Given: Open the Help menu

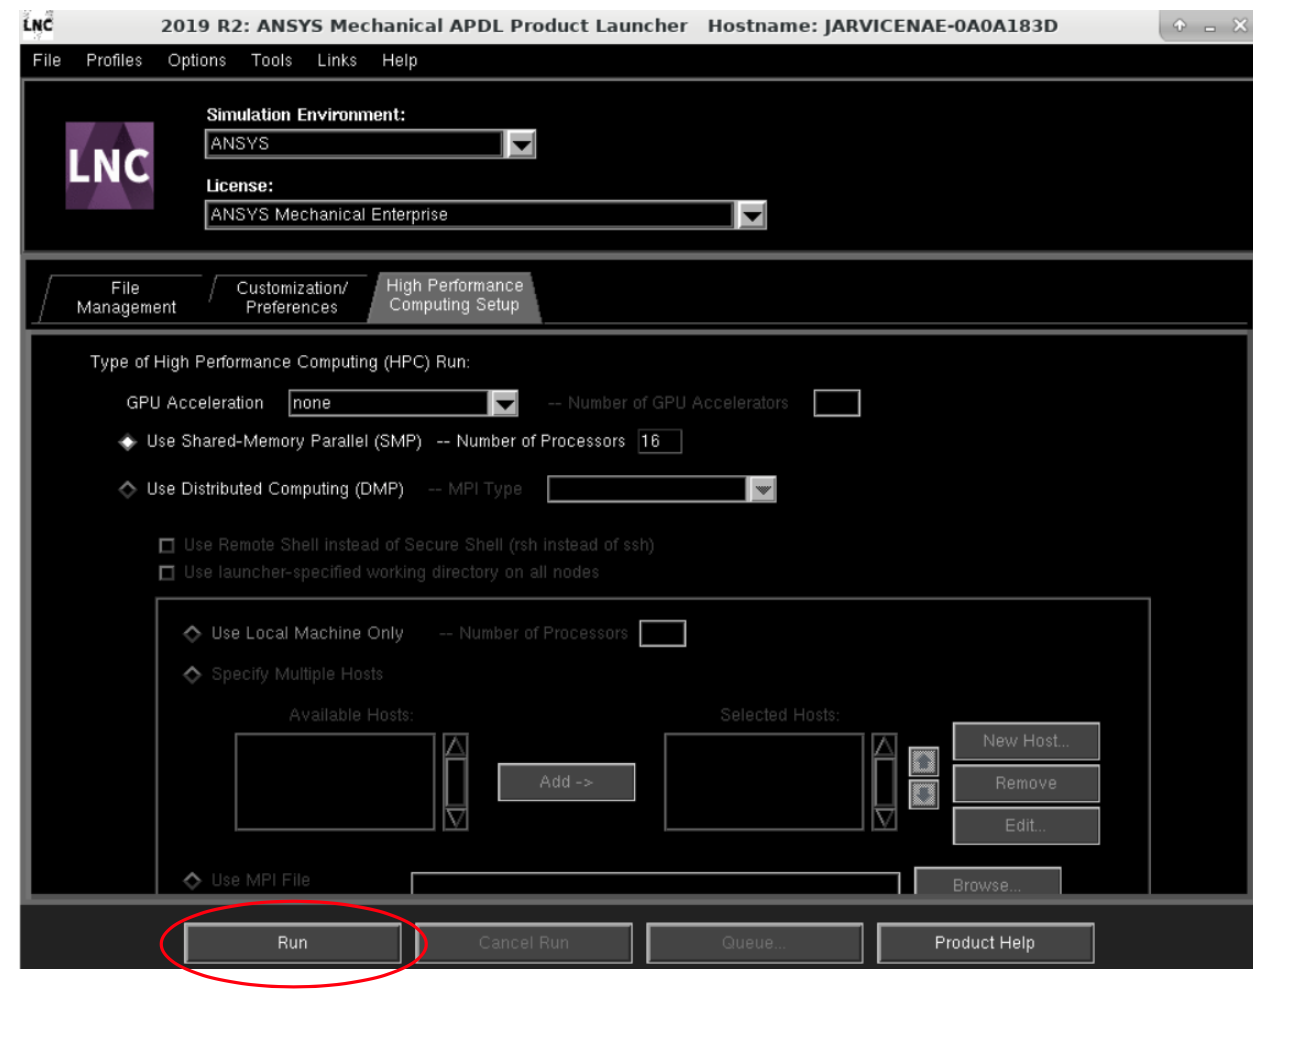Looking at the screenshot, I should [x=400, y=60].
